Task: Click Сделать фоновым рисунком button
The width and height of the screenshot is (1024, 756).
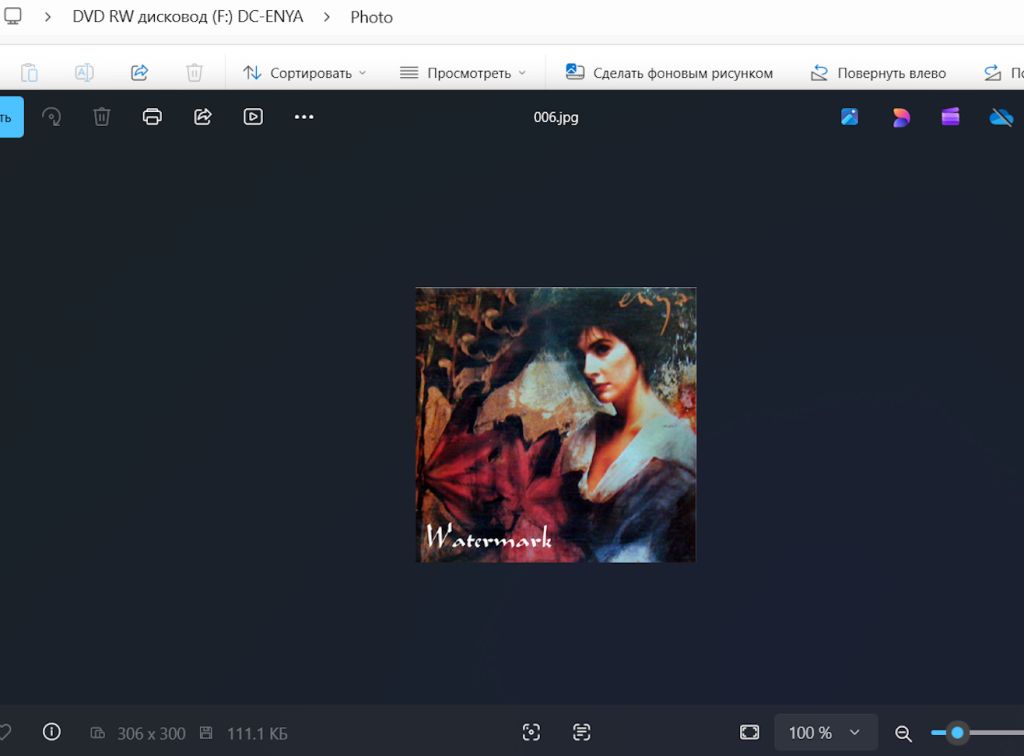Action: coord(669,73)
